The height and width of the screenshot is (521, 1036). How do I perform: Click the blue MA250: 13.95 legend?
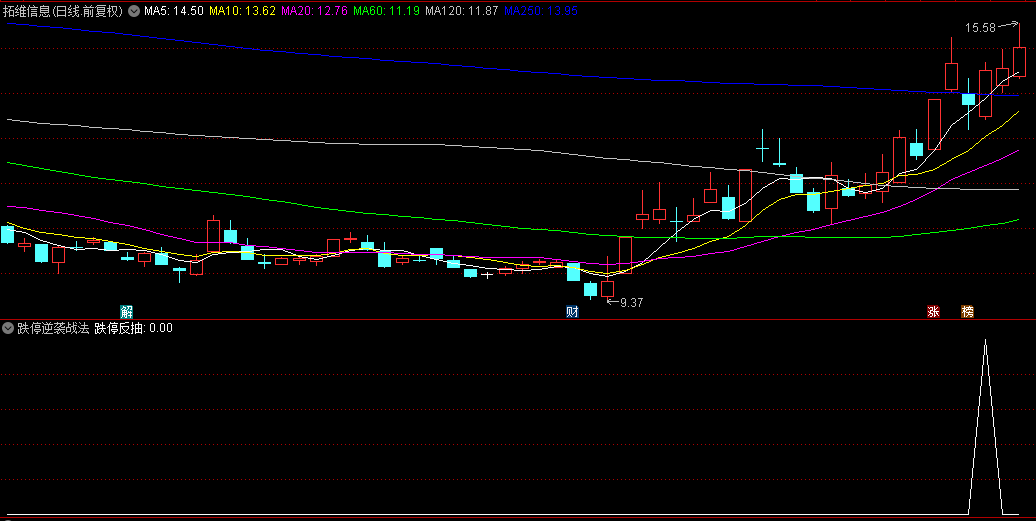540,11
